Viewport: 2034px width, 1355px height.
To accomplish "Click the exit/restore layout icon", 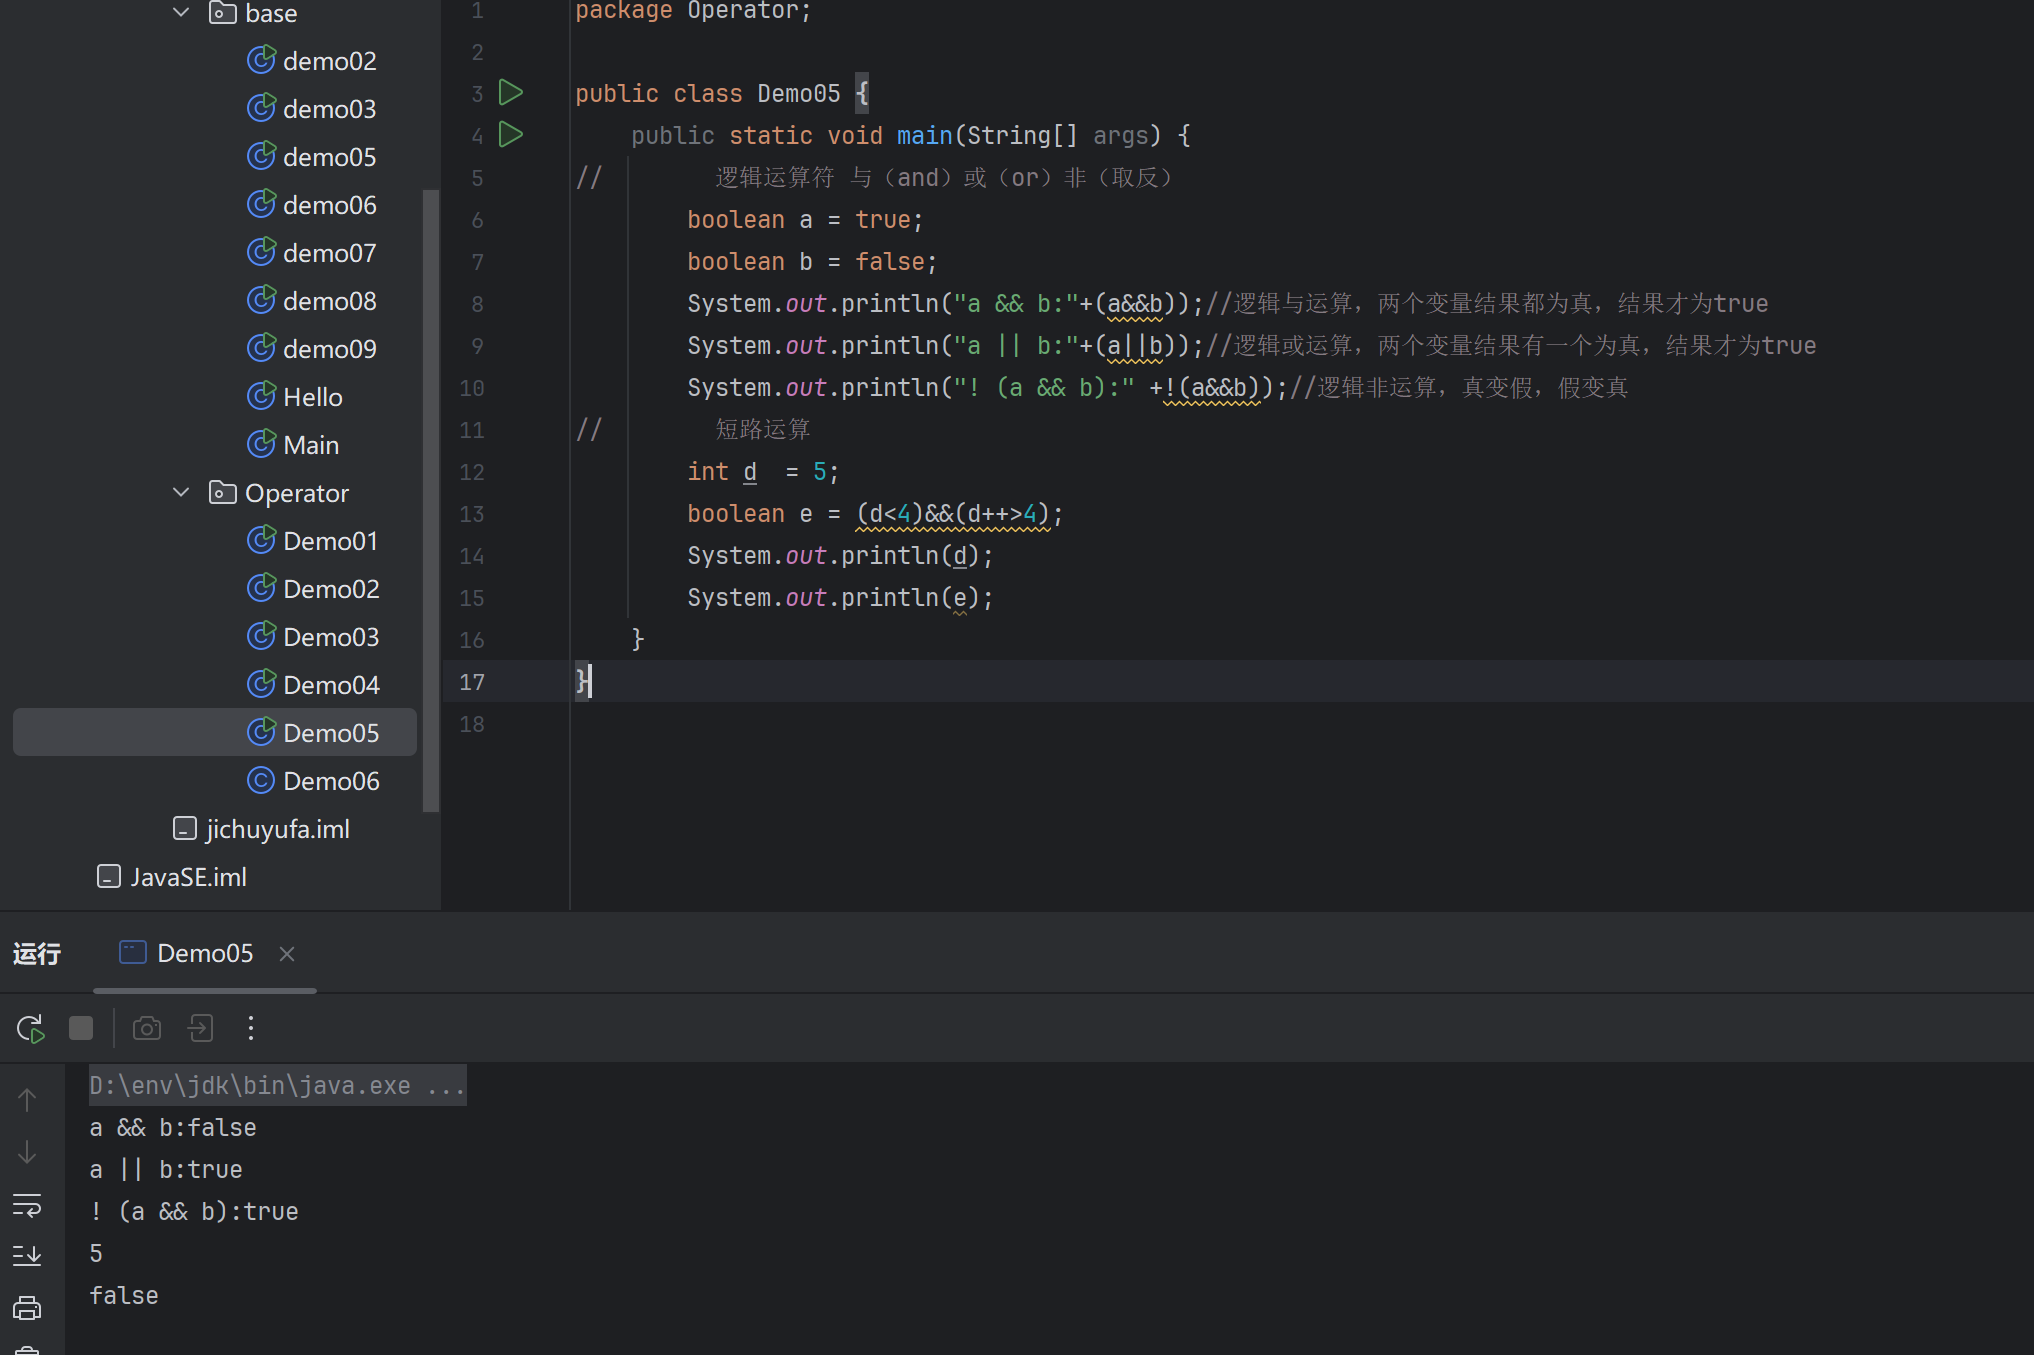I will click(x=200, y=1028).
